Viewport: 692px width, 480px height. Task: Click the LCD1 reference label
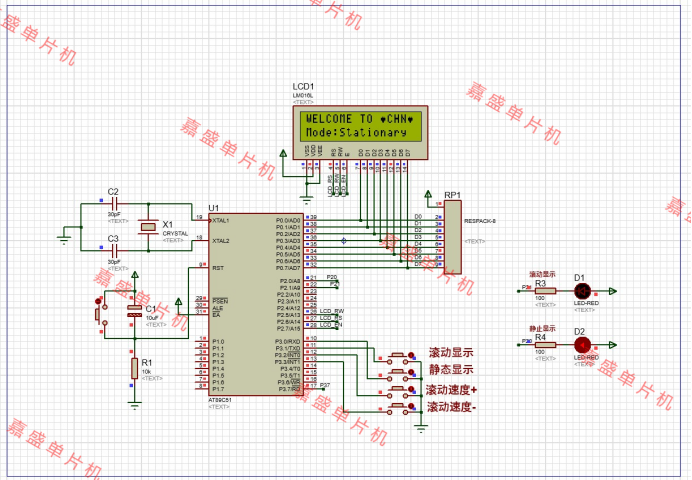(x=303, y=86)
